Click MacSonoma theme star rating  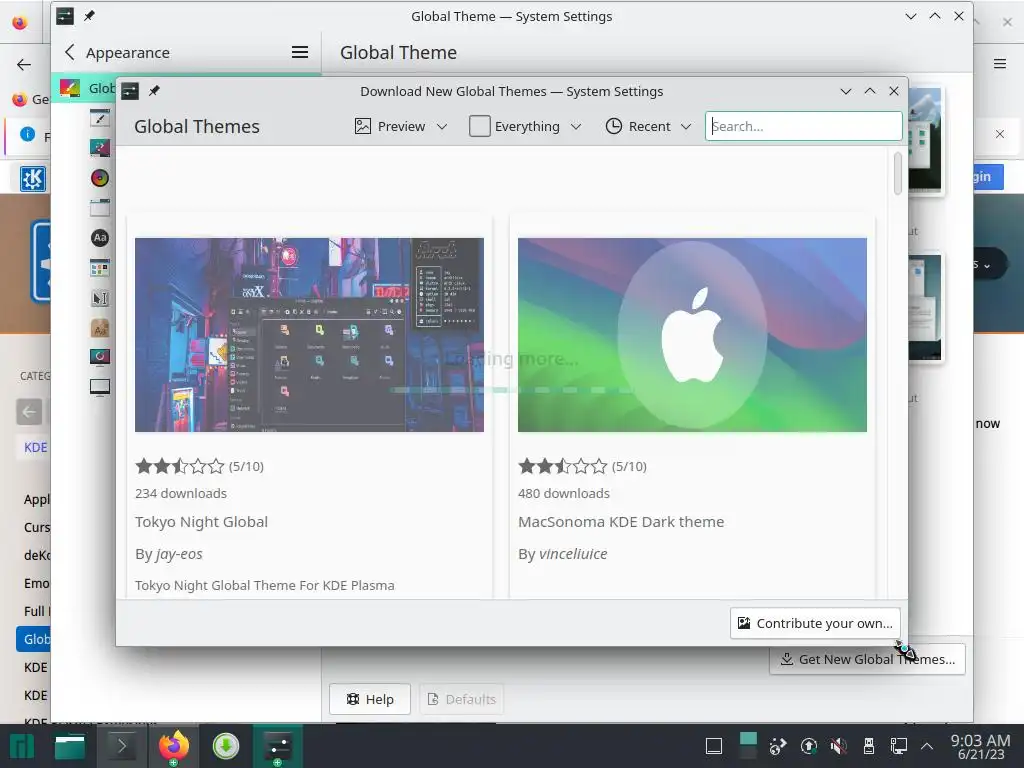(x=563, y=466)
